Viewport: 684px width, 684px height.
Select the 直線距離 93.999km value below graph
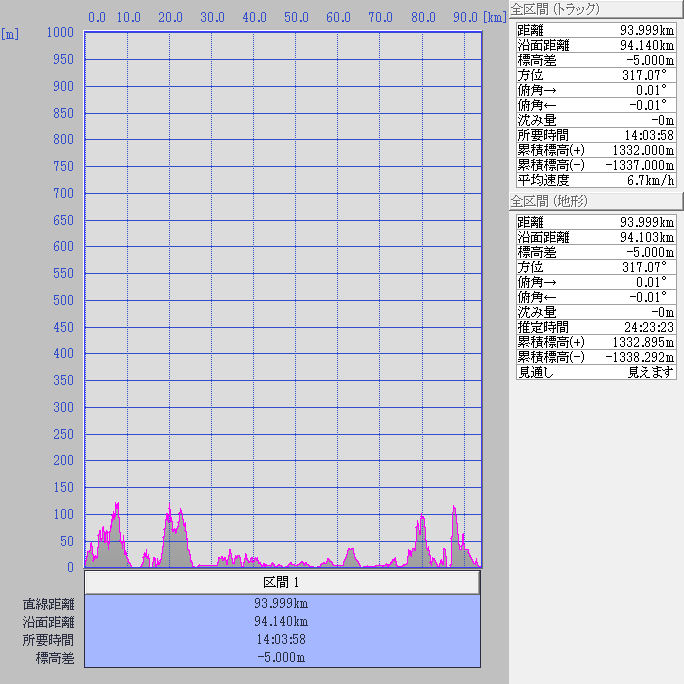pyautogui.click(x=282, y=604)
